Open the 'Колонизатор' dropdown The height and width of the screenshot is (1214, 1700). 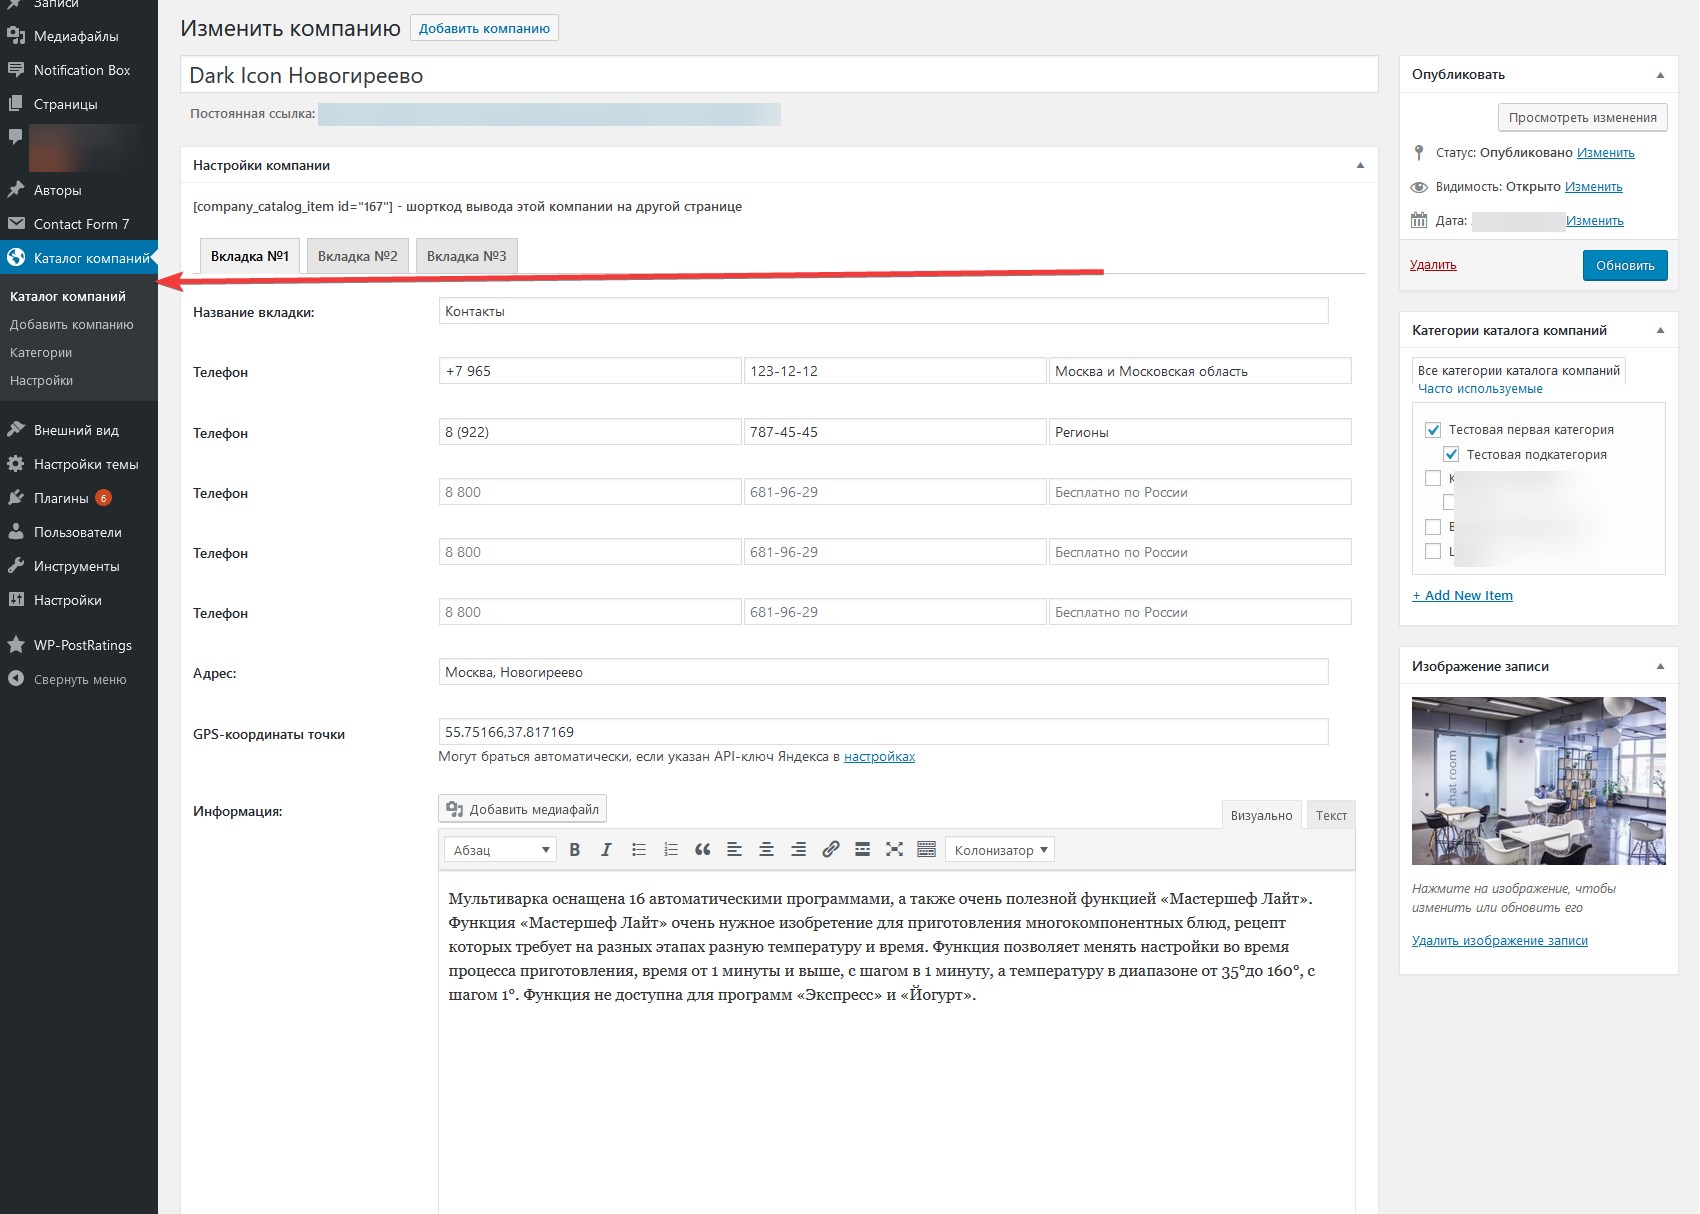1000,850
